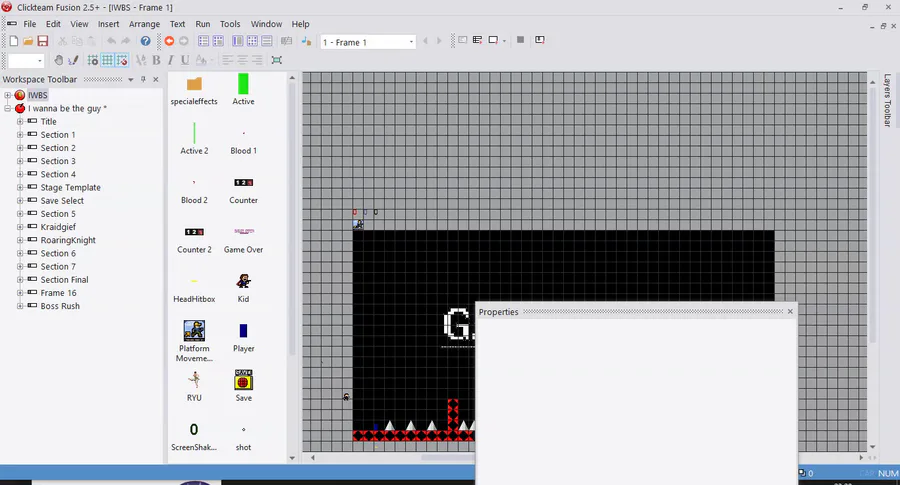Expand the IWBS tree node
Screen dimensions: 900x485
pos(7,95)
